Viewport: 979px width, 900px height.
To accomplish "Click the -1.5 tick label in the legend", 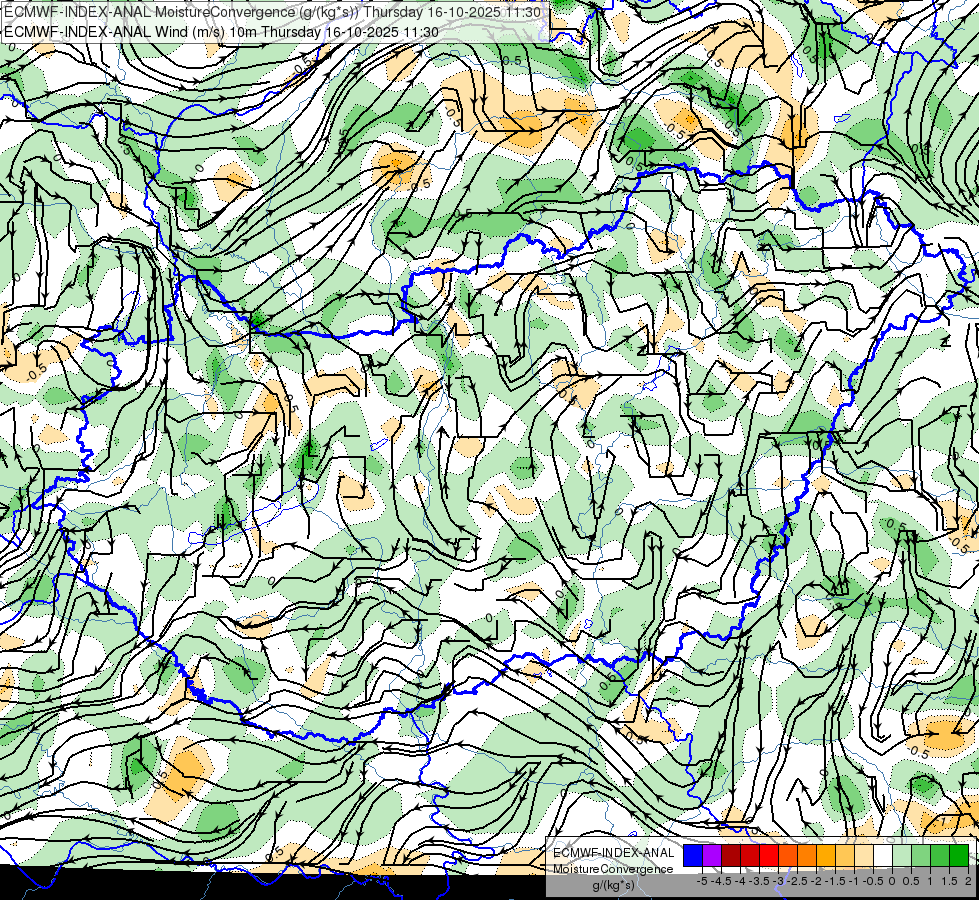I will (x=835, y=881).
